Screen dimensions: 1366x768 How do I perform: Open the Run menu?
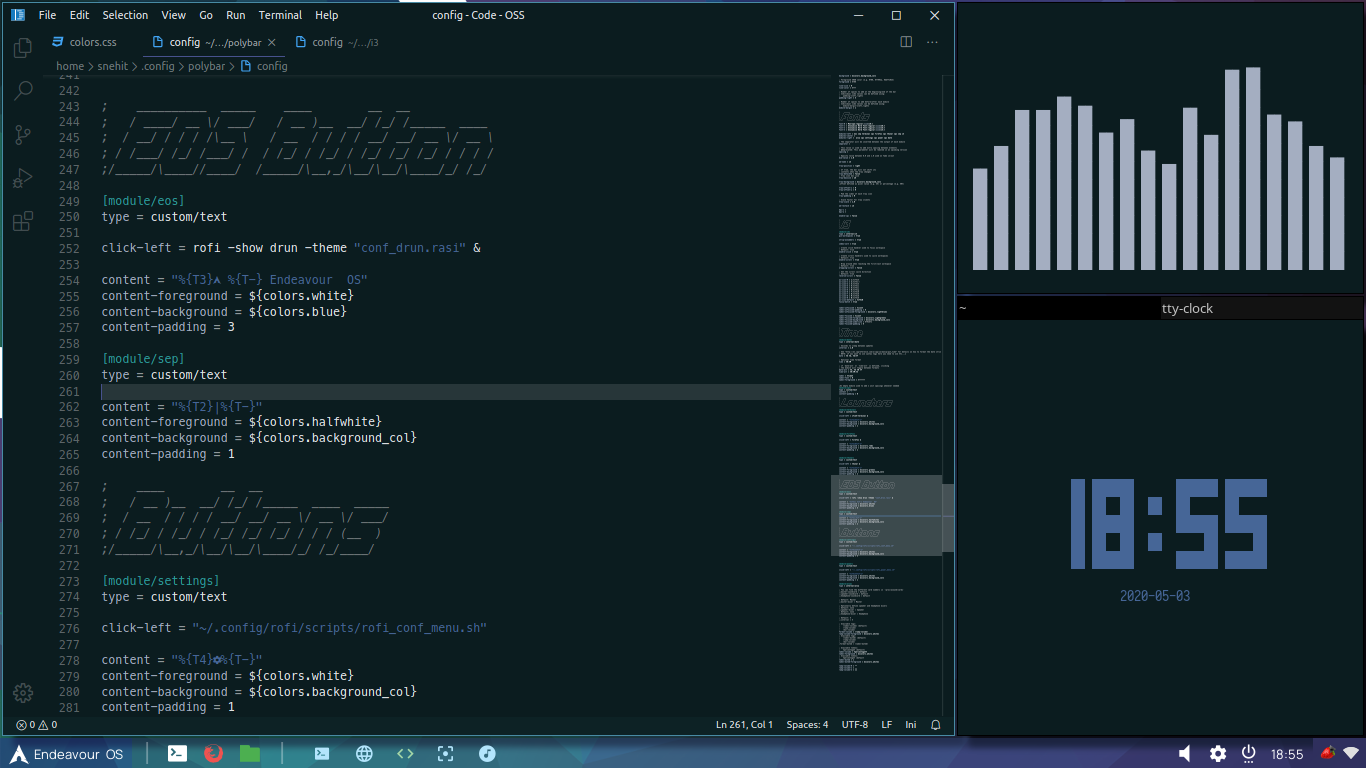click(x=236, y=15)
